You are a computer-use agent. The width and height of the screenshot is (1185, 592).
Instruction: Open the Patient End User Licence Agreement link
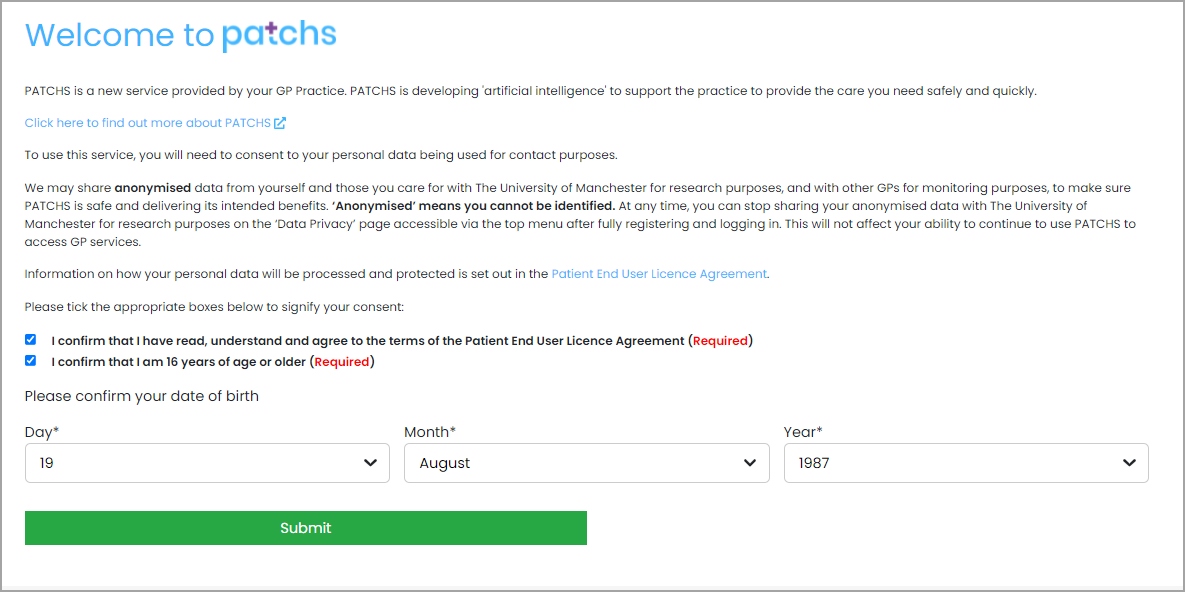pyautogui.click(x=659, y=274)
